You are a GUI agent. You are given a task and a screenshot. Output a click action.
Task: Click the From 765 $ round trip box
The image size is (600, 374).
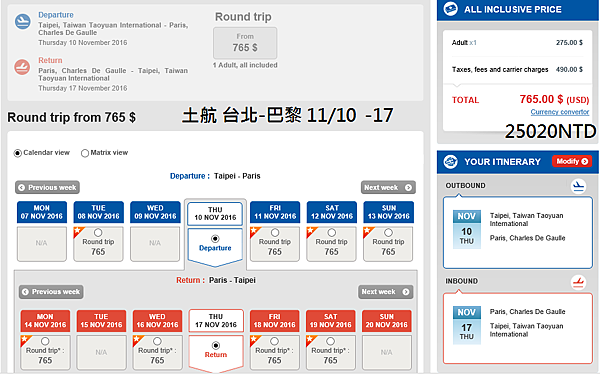pos(245,43)
